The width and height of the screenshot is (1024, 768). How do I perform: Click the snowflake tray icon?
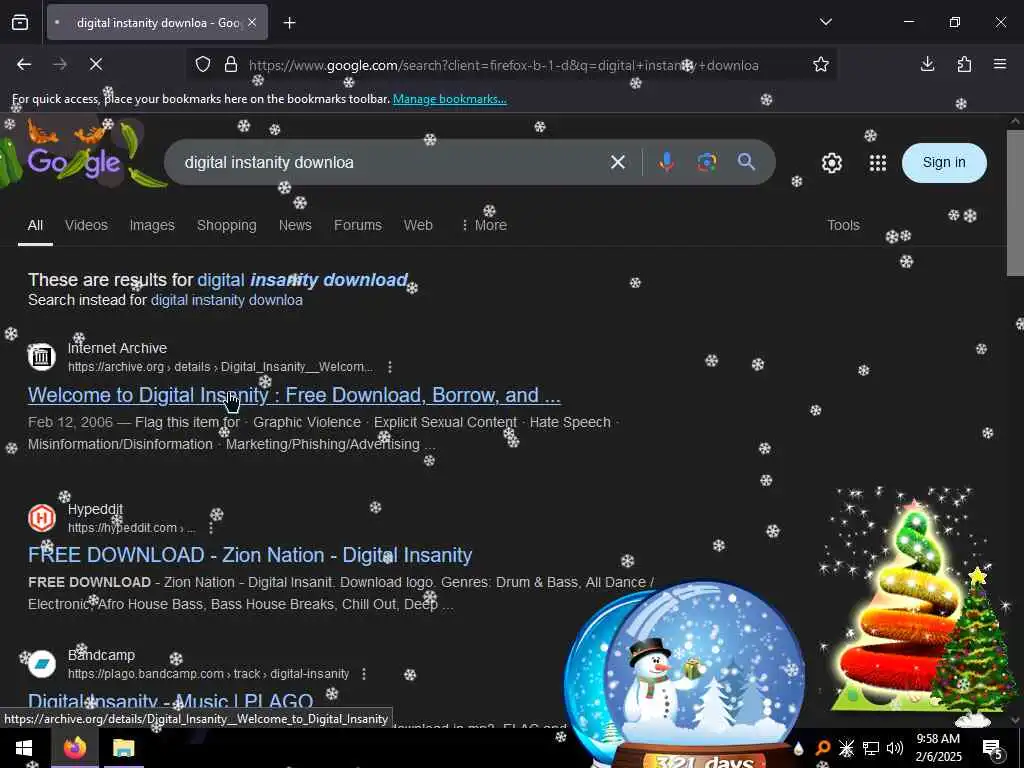(846, 748)
